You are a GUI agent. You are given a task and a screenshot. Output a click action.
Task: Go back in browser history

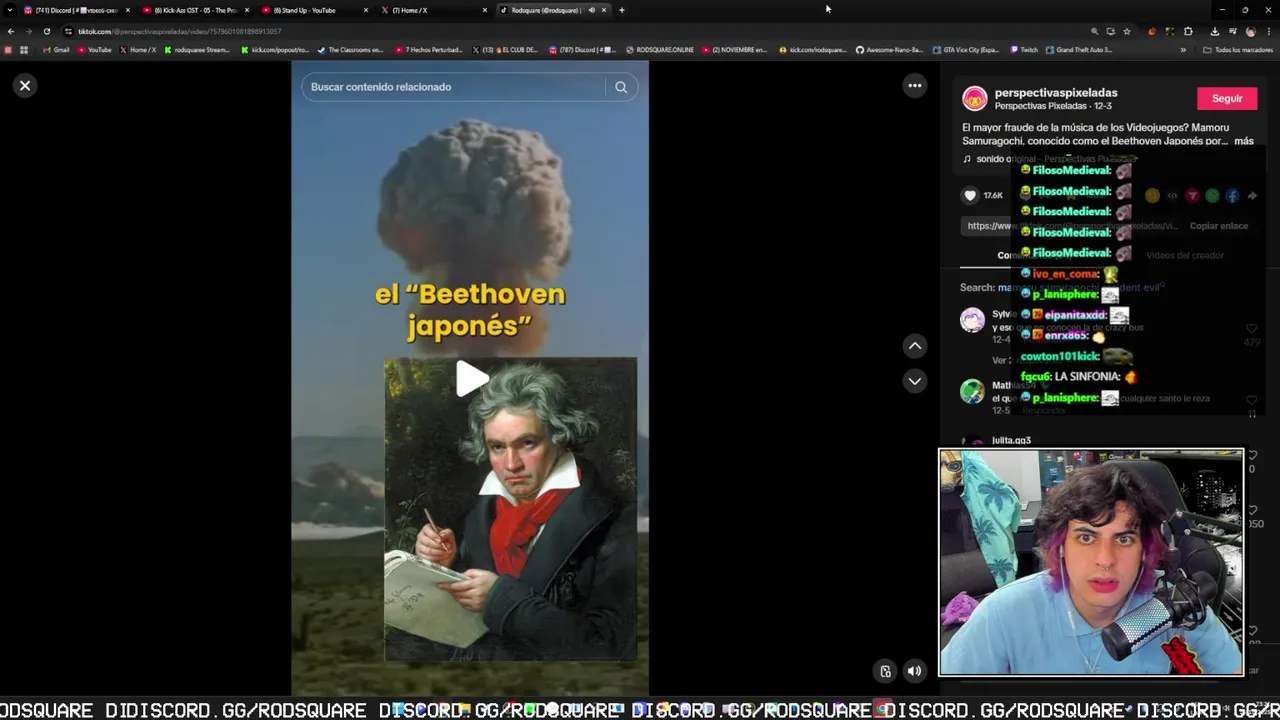11,31
